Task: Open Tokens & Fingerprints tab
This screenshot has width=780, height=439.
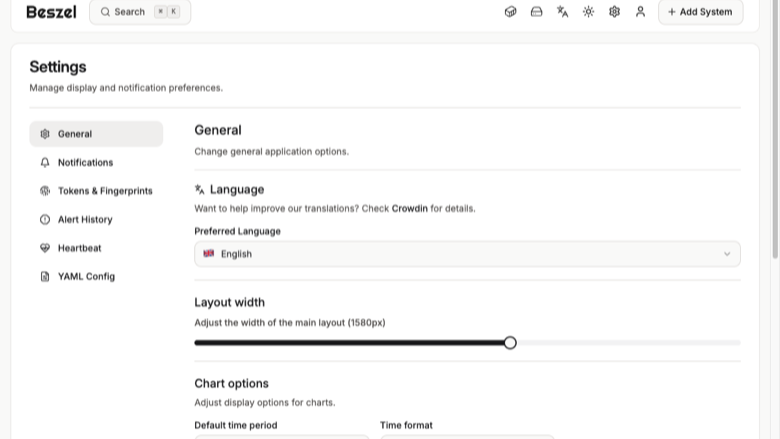Action: pos(96,191)
